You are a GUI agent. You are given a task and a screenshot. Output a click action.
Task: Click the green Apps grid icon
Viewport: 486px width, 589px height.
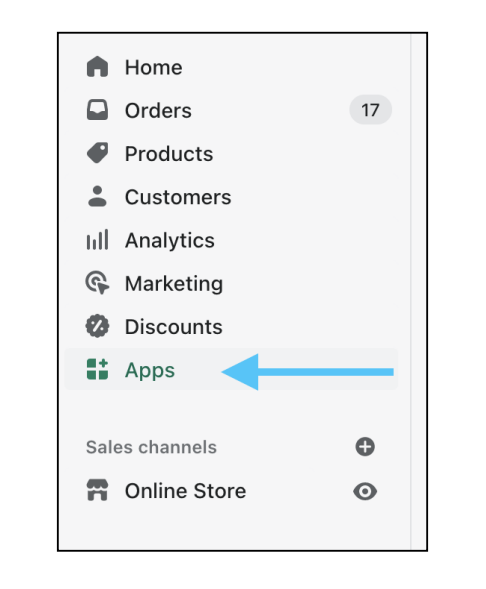pos(97,369)
